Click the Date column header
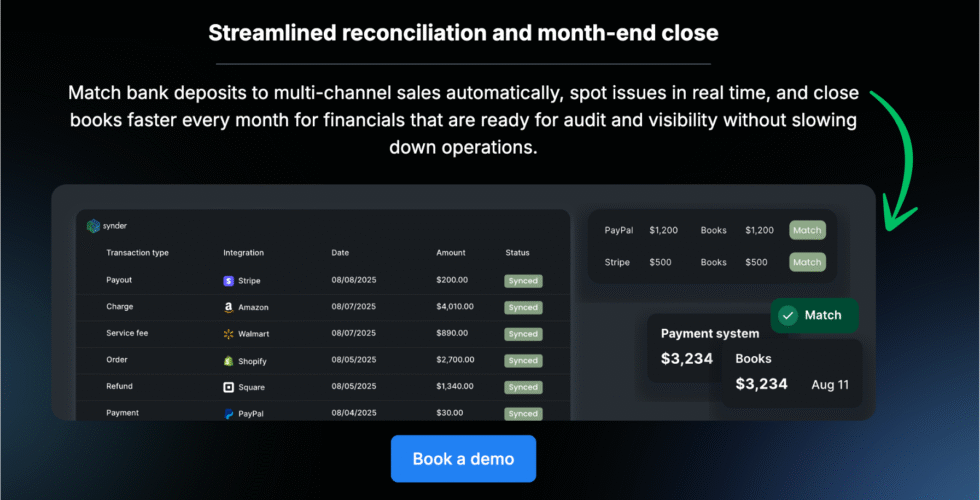 [x=340, y=253]
